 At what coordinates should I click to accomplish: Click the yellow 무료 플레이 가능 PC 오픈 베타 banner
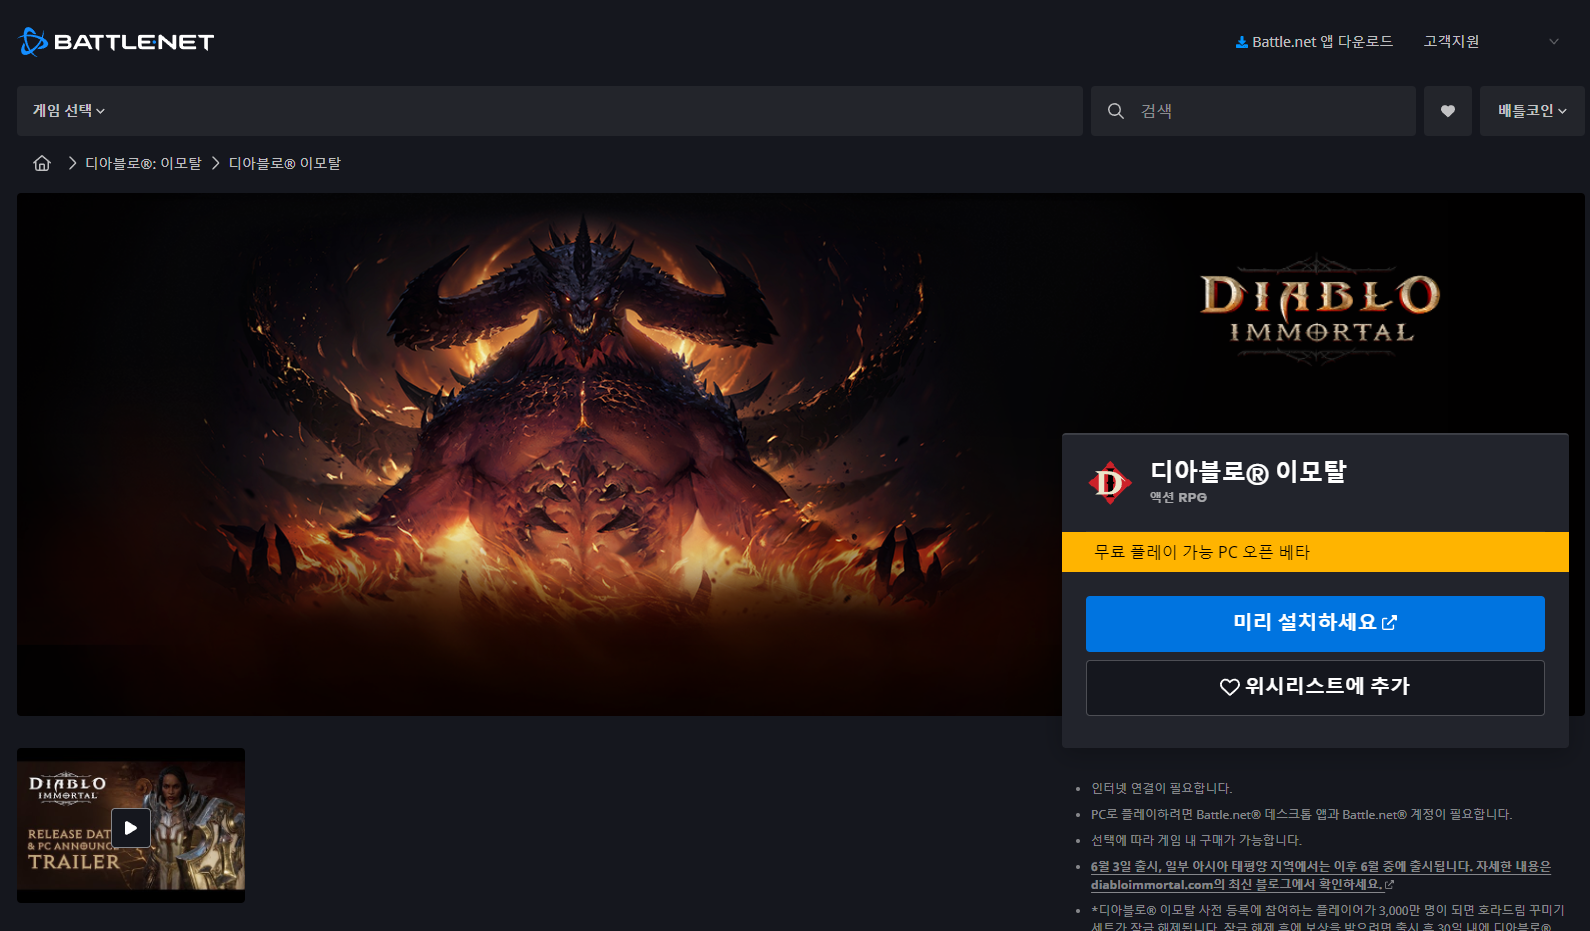[x=1315, y=552]
